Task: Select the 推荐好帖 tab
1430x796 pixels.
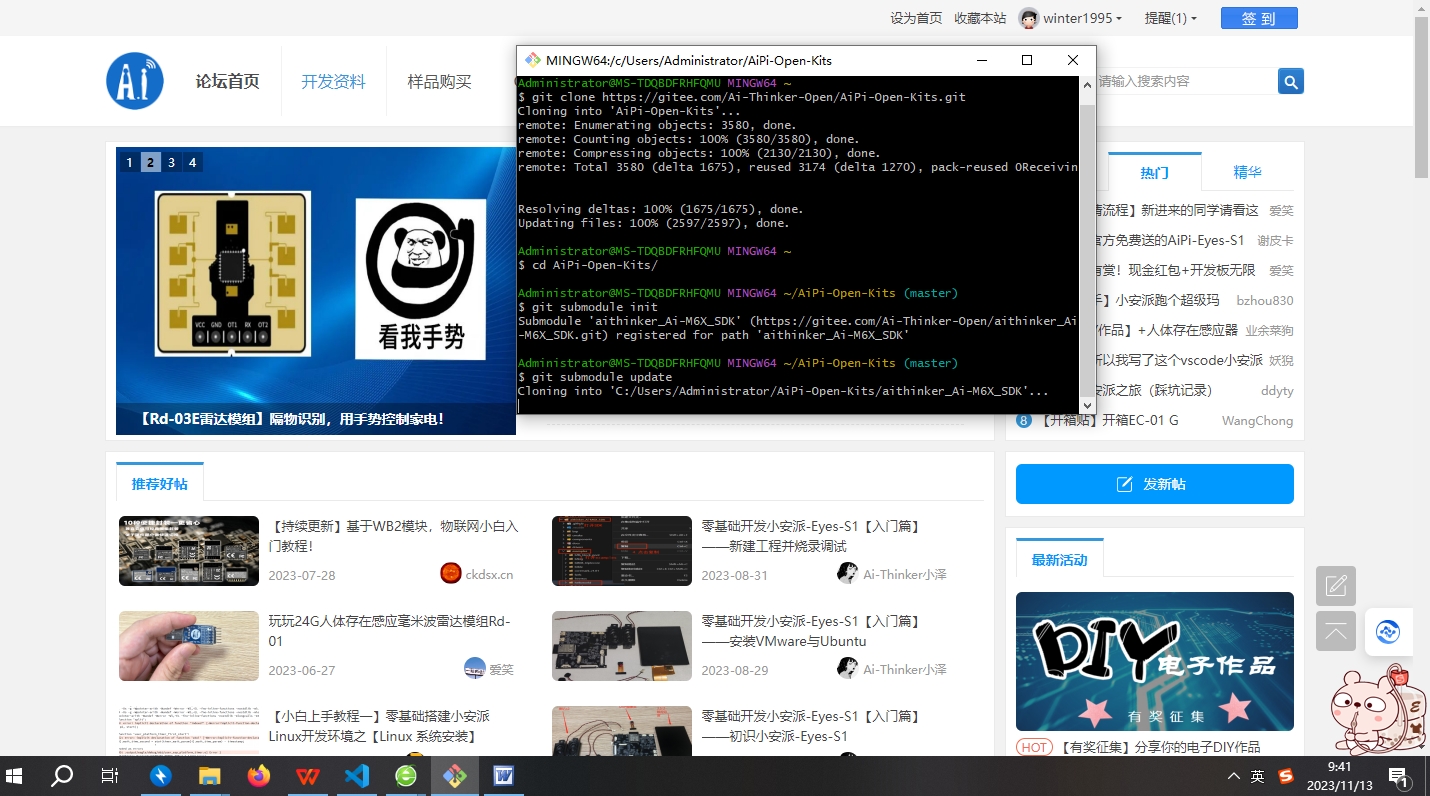Action: tap(159, 483)
